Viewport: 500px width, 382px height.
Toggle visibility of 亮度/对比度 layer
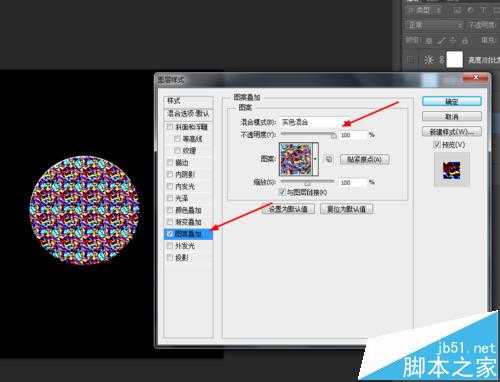coord(411,60)
